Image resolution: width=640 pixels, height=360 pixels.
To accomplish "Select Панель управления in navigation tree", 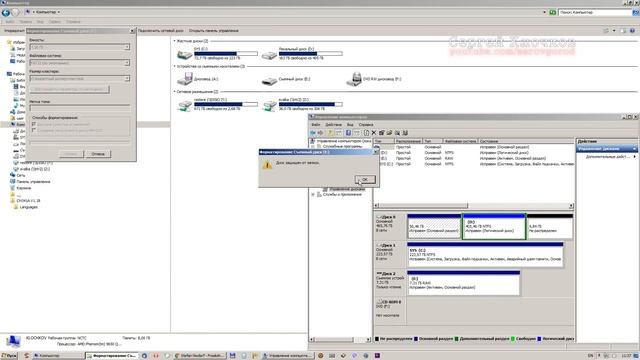I will (33, 182).
